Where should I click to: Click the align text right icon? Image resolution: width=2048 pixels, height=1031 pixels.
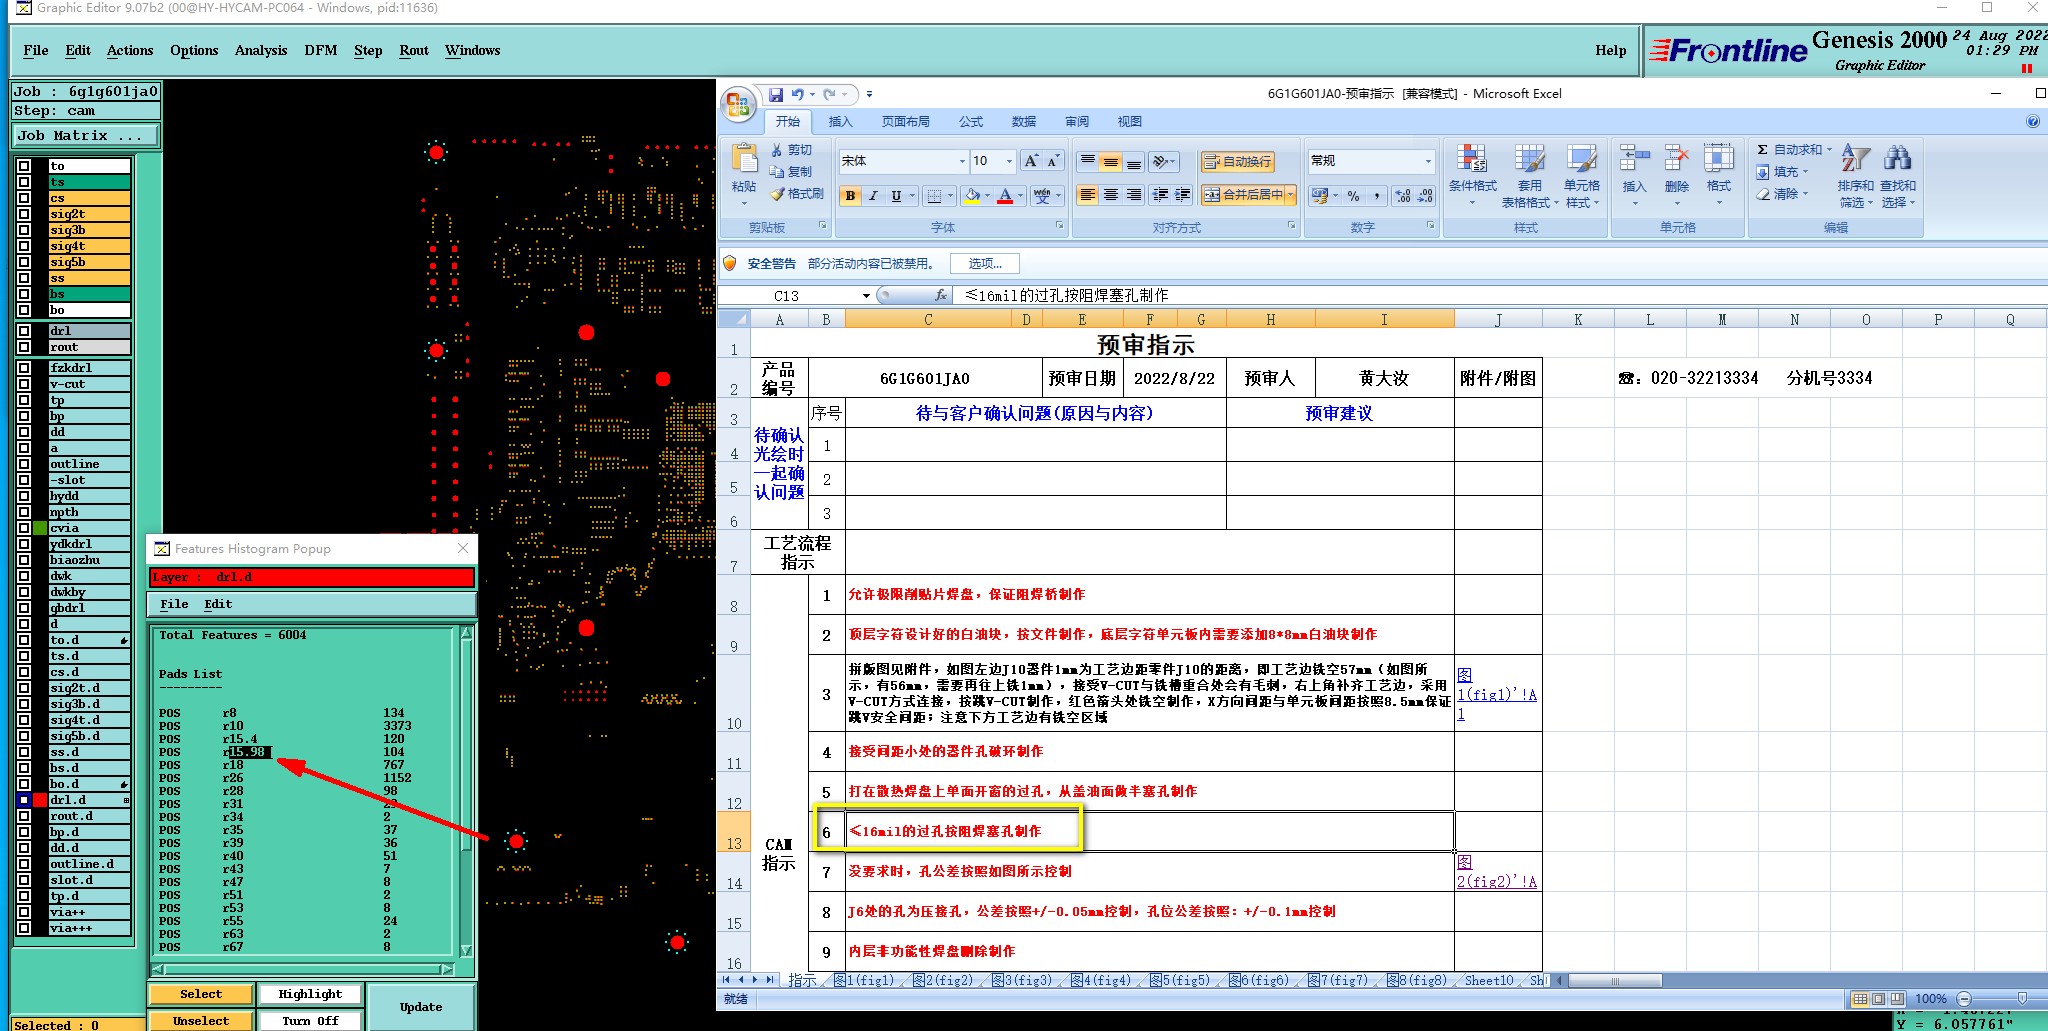(1134, 196)
